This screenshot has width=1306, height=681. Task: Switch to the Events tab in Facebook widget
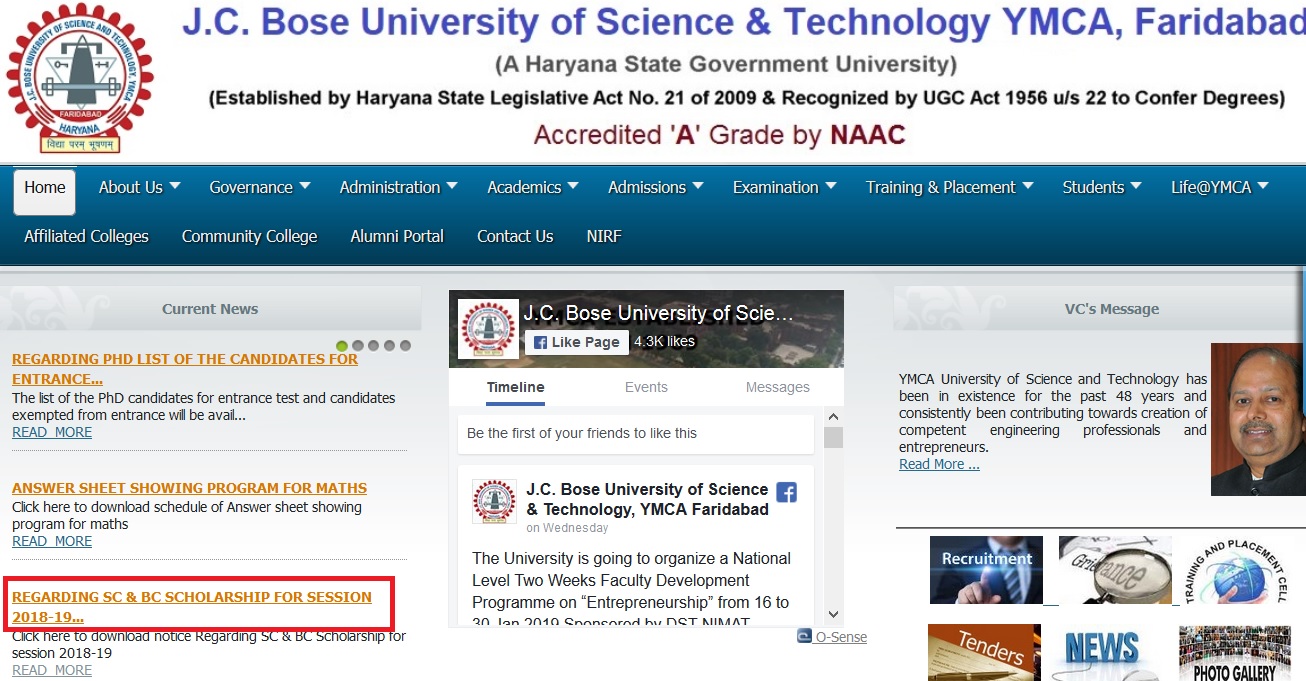[x=646, y=387]
